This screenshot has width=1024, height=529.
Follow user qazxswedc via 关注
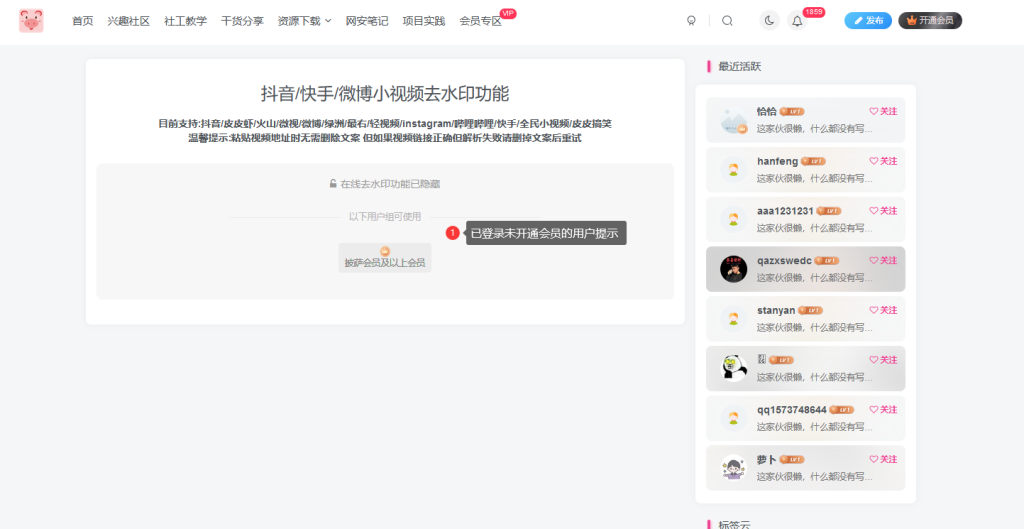[883, 261]
